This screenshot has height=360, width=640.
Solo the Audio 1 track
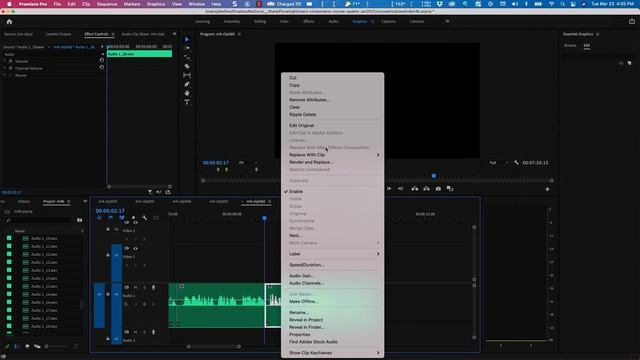(144, 287)
